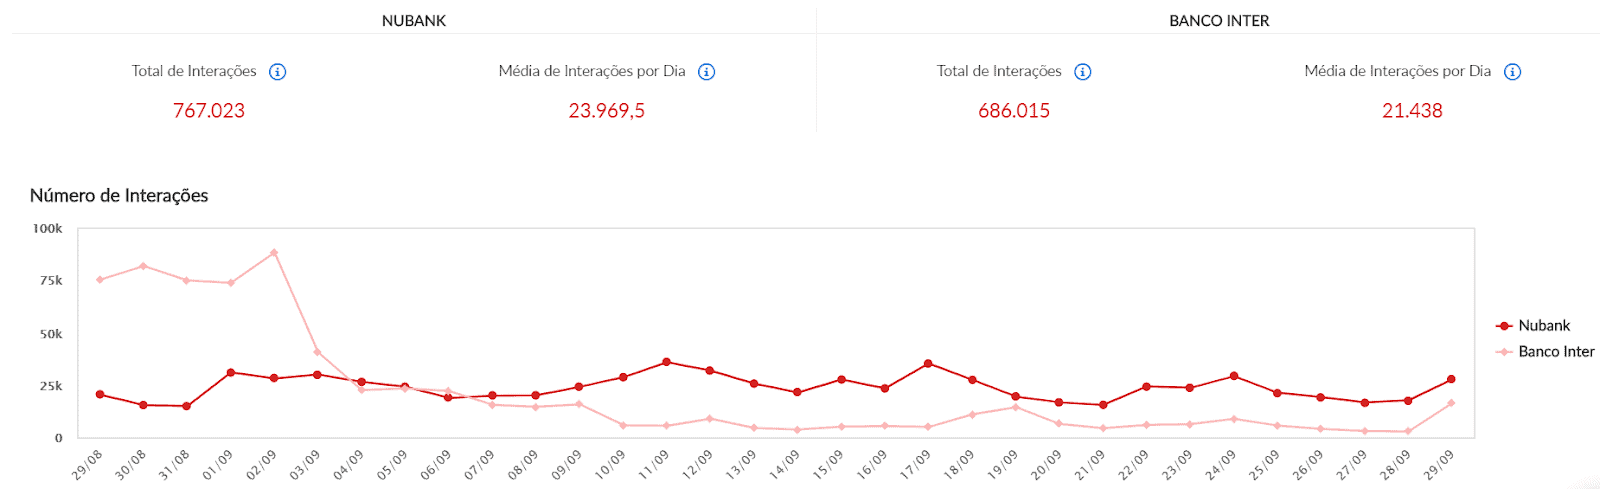Click info icon beside Nubank Total de Interações
The width and height of the screenshot is (1600, 489).
[278, 72]
